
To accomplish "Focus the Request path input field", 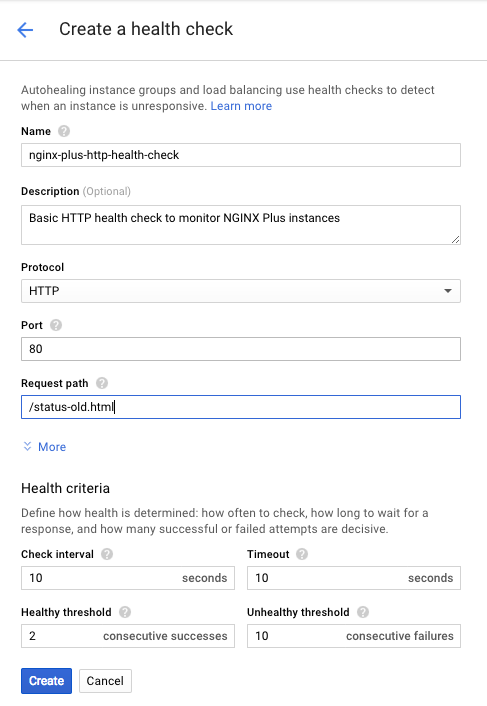I will 241,407.
